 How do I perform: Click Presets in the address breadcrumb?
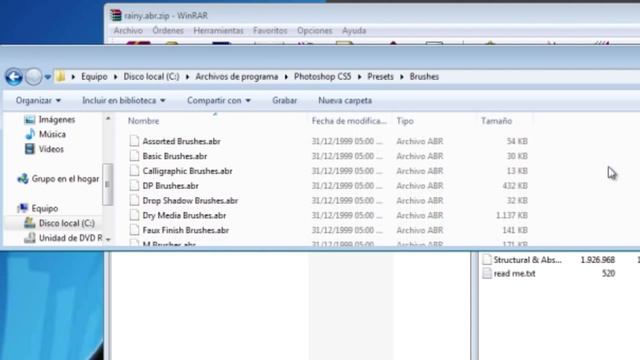pos(380,77)
